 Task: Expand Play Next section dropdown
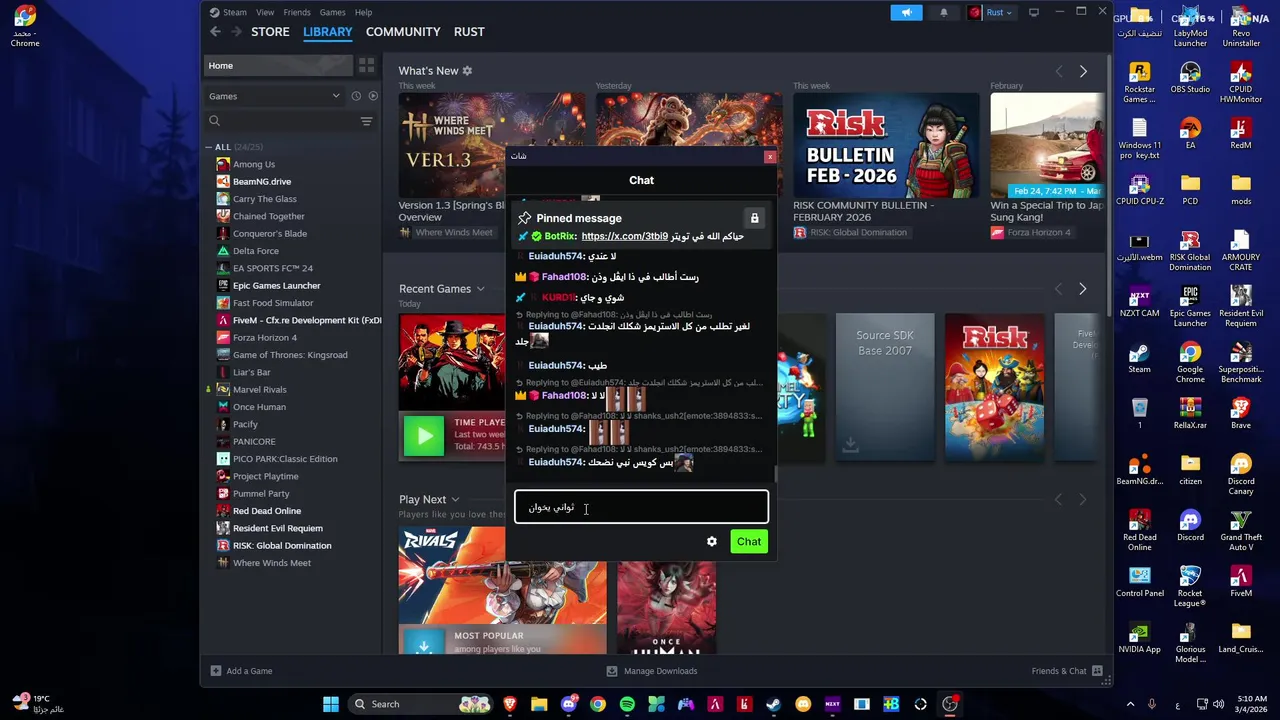click(455, 499)
